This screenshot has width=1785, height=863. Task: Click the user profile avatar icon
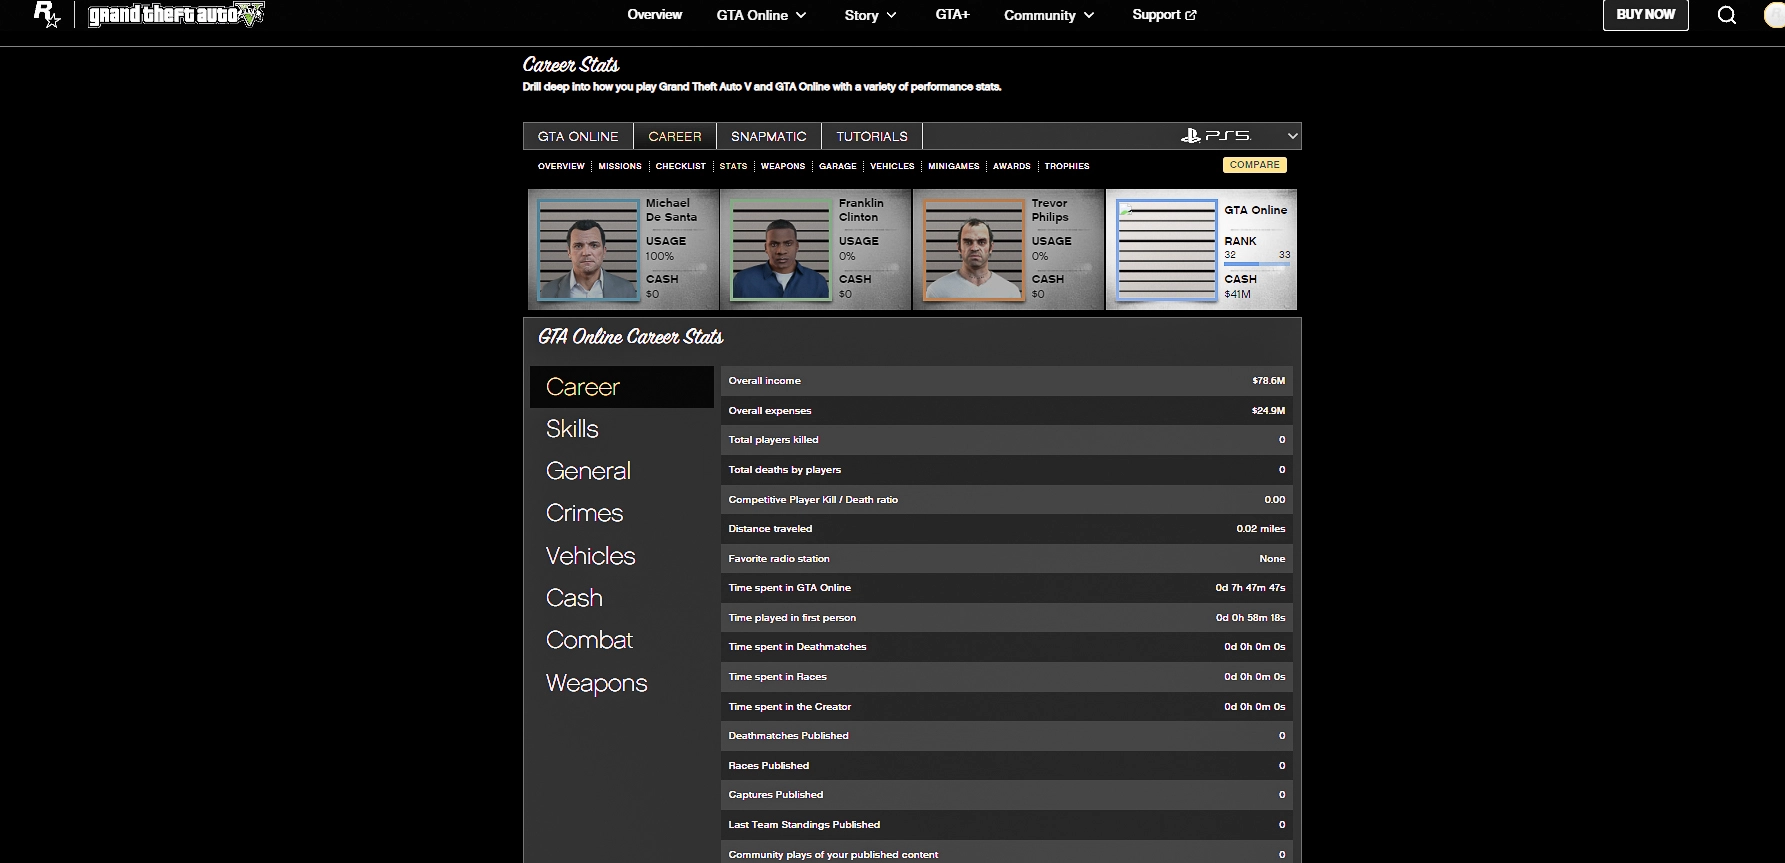click(1774, 15)
